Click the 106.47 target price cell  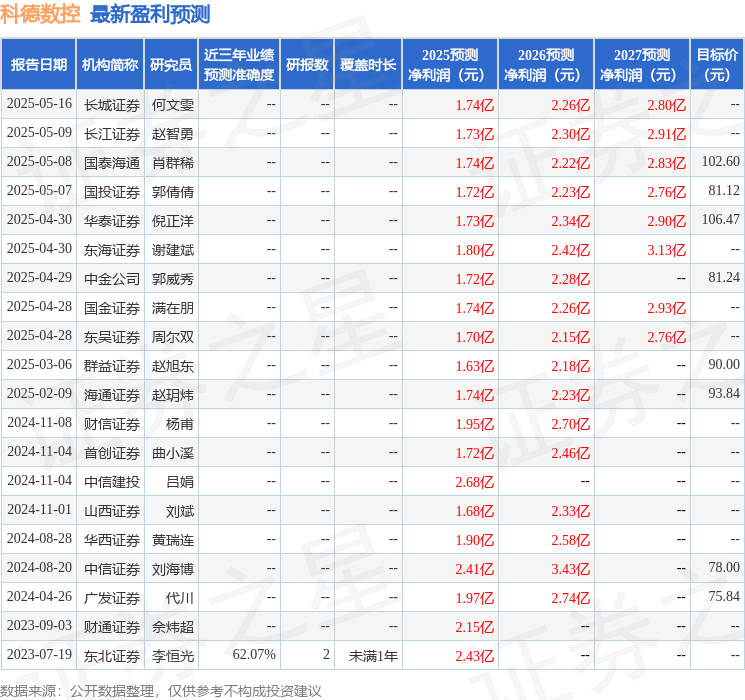(x=720, y=220)
